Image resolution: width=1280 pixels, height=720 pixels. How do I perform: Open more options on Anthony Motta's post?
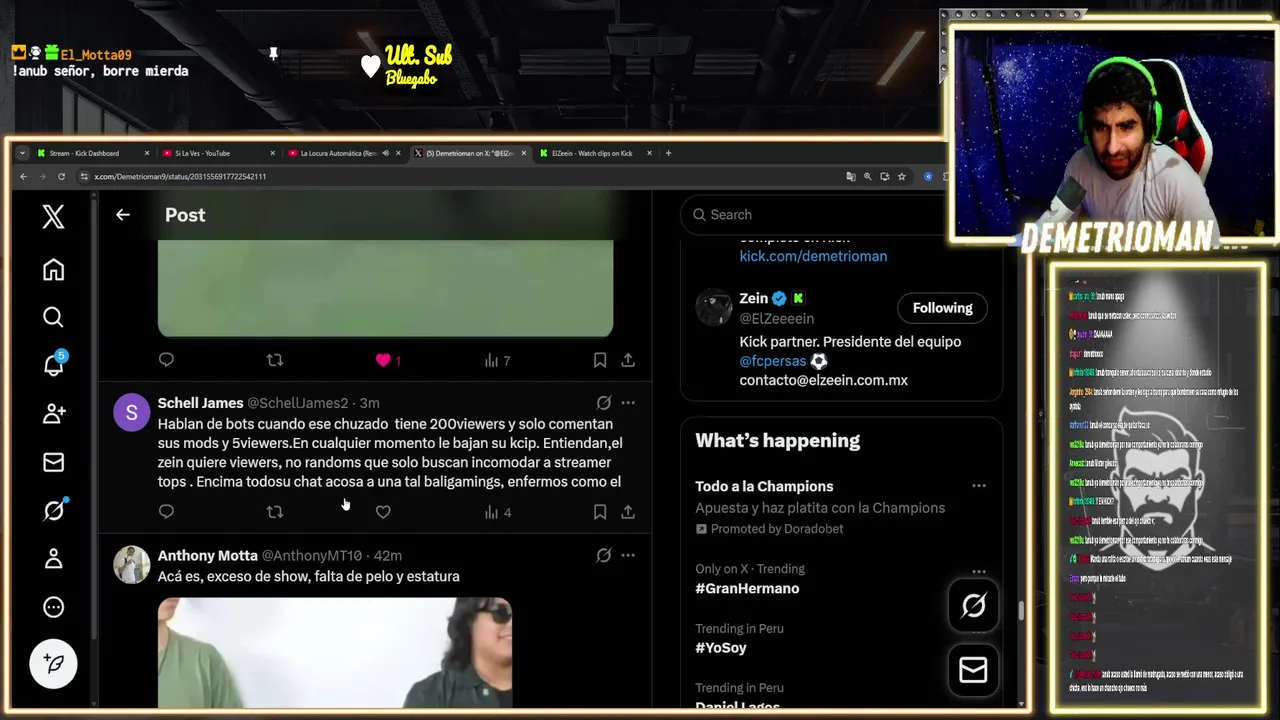tap(628, 555)
